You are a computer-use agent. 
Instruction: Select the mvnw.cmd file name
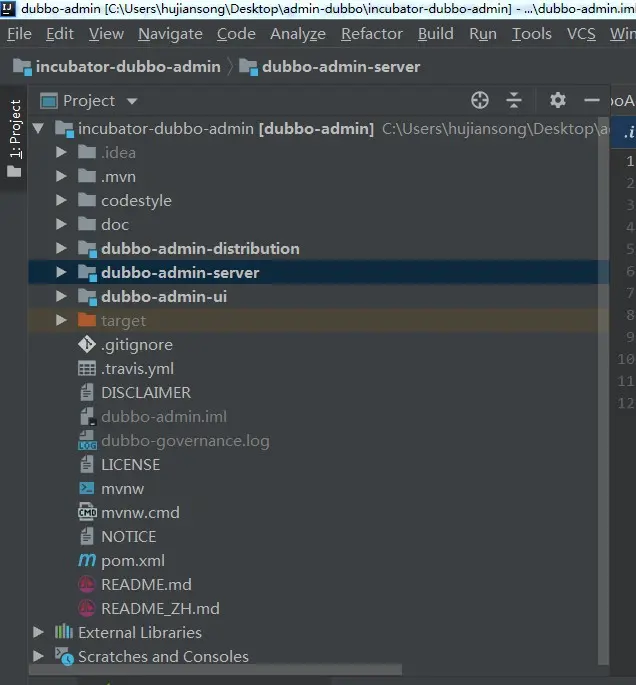(140, 512)
